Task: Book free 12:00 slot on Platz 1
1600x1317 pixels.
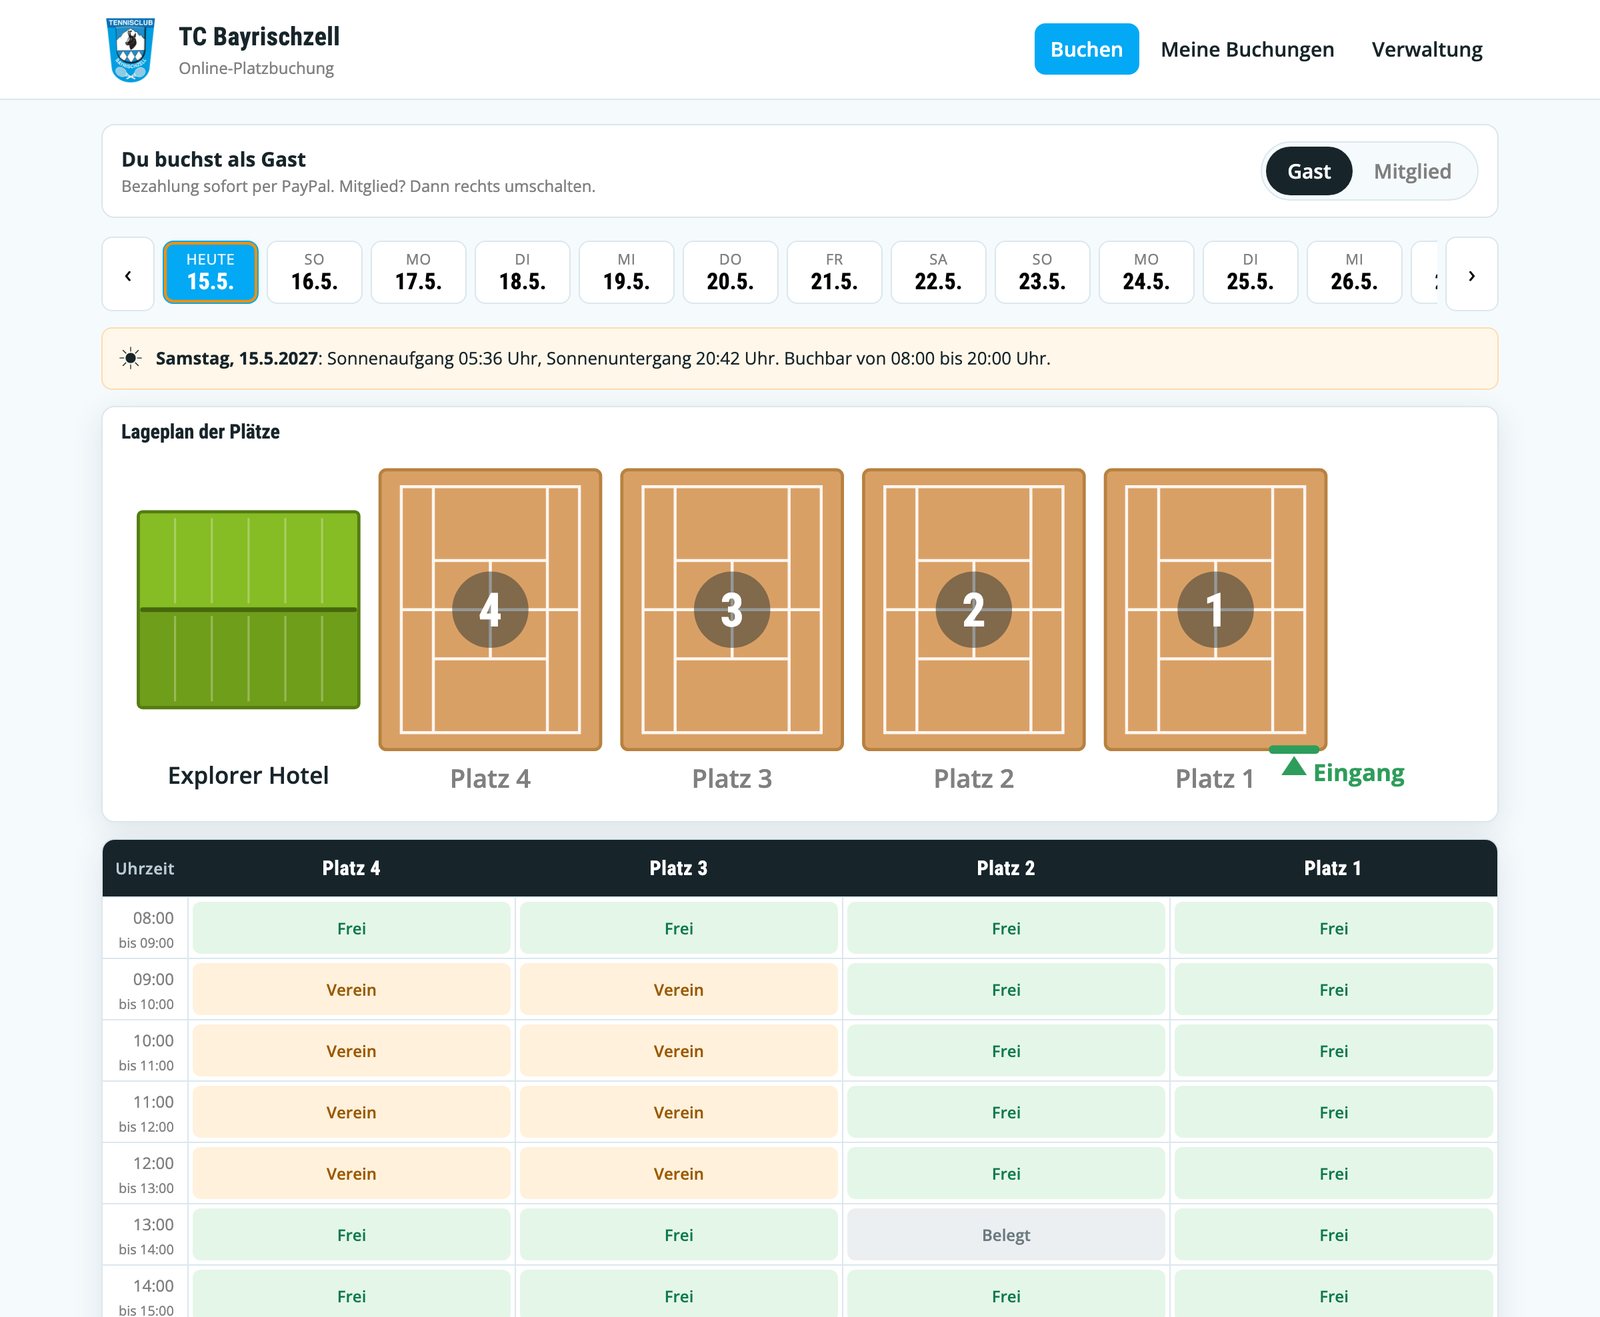Action: (x=1333, y=1174)
